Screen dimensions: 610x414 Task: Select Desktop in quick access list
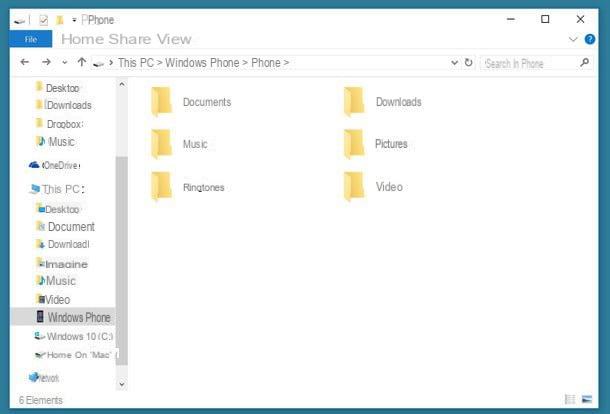pyautogui.click(x=57, y=88)
